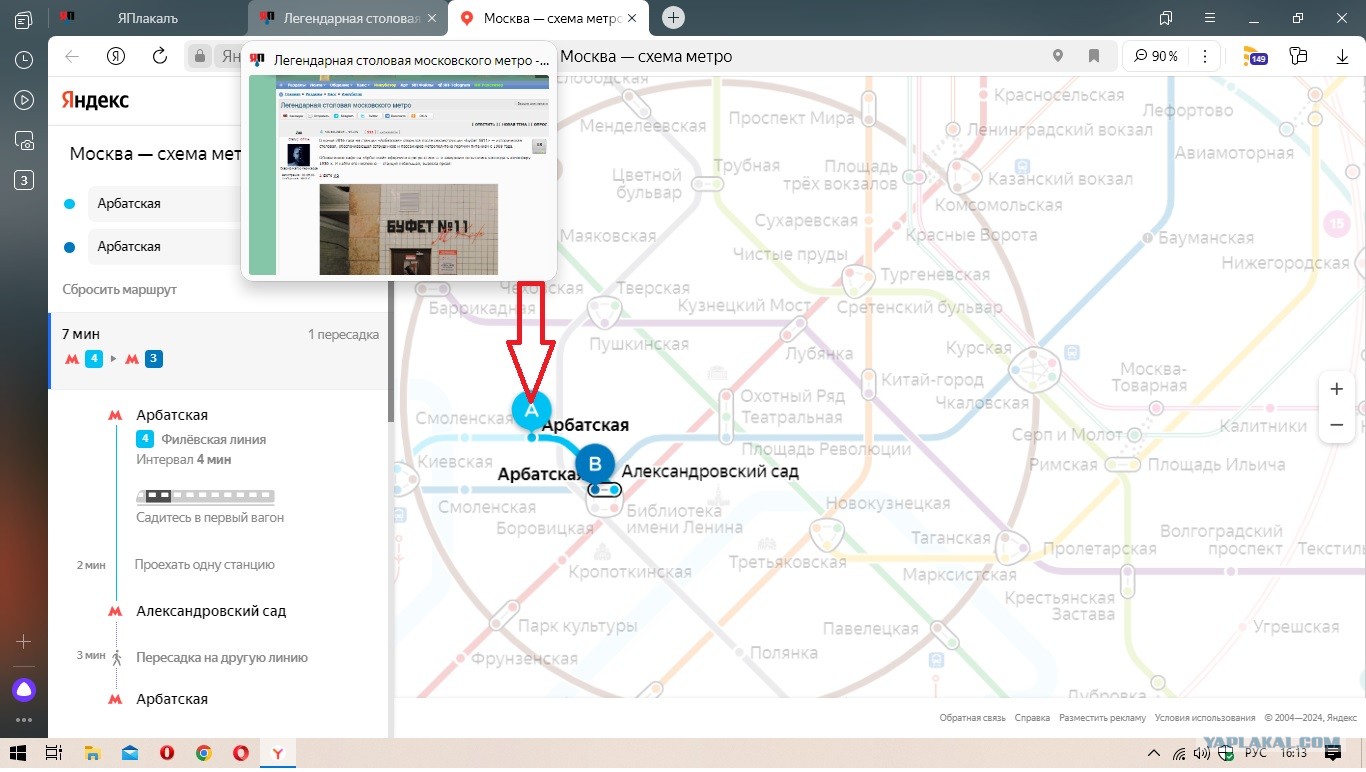
Task: Open Обратная связь footer link
Action: 972,718
